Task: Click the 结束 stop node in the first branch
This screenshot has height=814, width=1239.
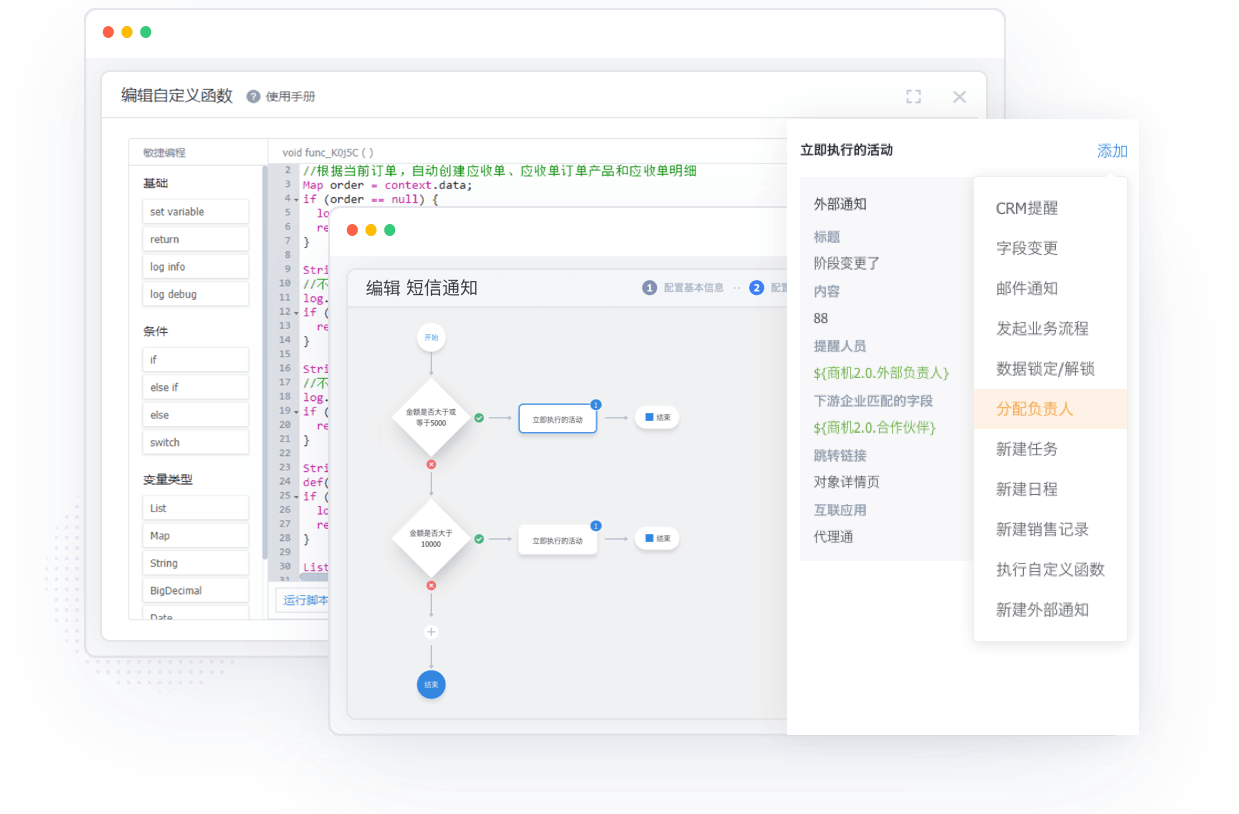Action: point(657,418)
